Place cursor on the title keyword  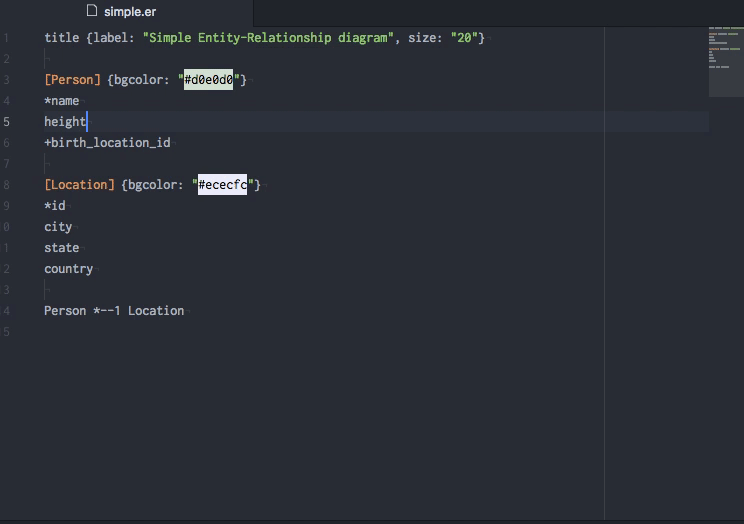(61, 38)
